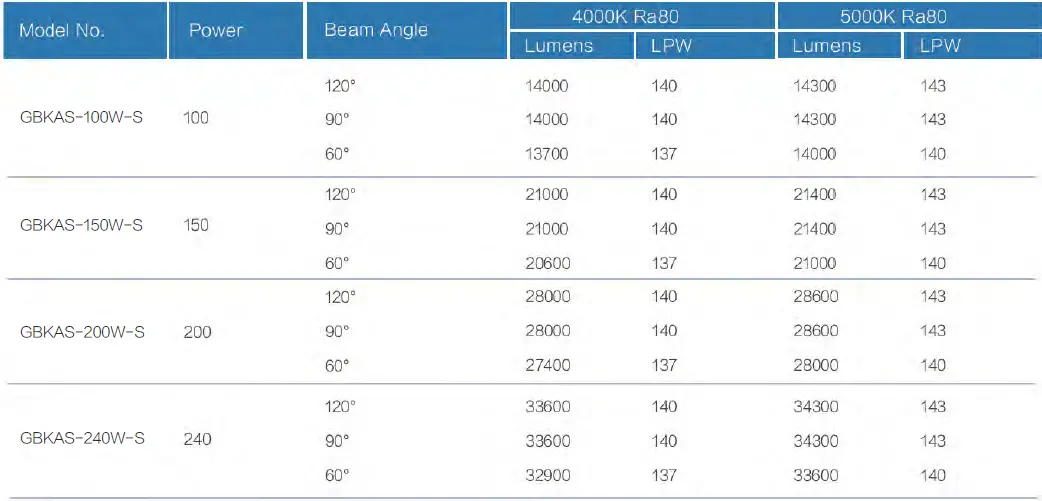
Task: Select the GBKAS-150W-S model cell
Action: (81, 225)
